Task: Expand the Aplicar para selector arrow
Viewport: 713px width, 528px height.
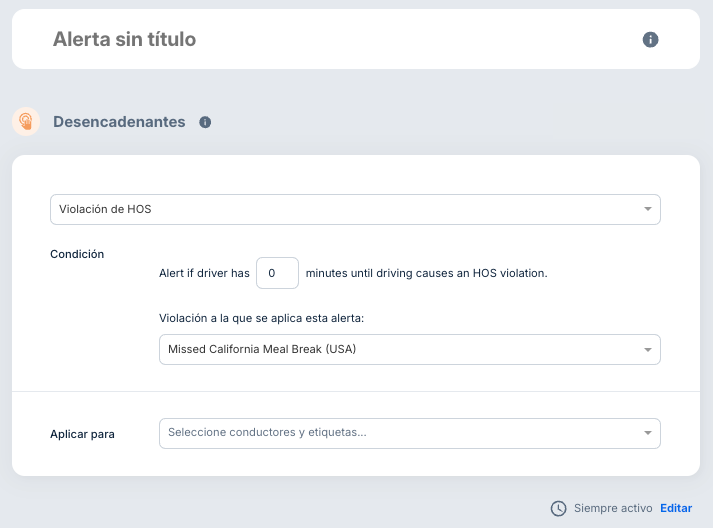Action: [648, 433]
